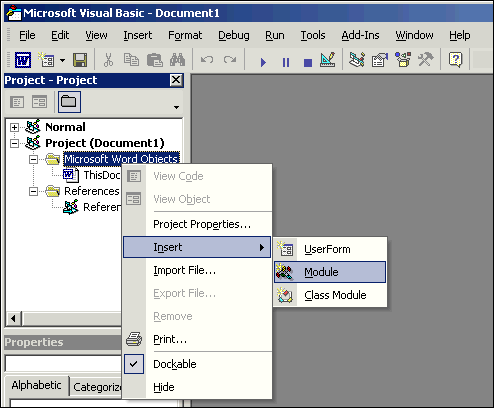
Task: Expand the Normal project tree node
Action: (x=14, y=127)
